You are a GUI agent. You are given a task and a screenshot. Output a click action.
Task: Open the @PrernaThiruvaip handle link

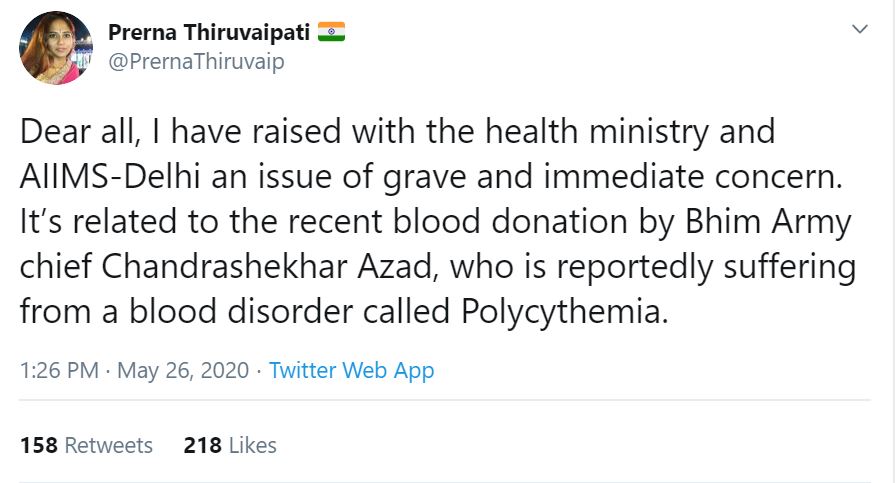[x=195, y=61]
